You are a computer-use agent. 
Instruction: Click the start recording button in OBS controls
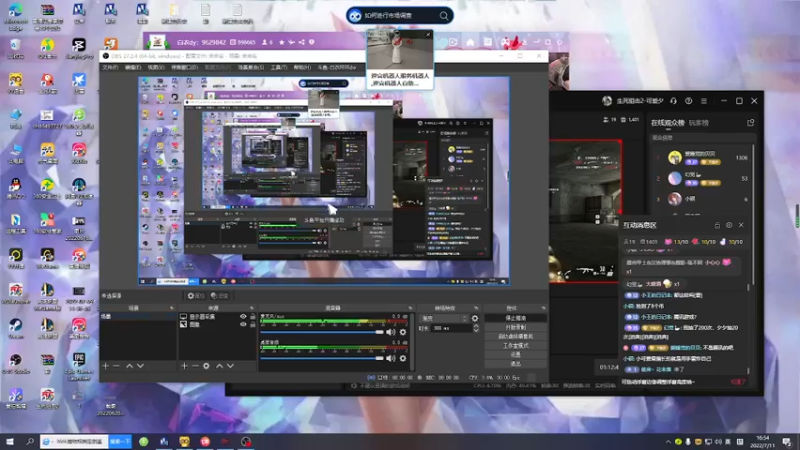pos(515,327)
